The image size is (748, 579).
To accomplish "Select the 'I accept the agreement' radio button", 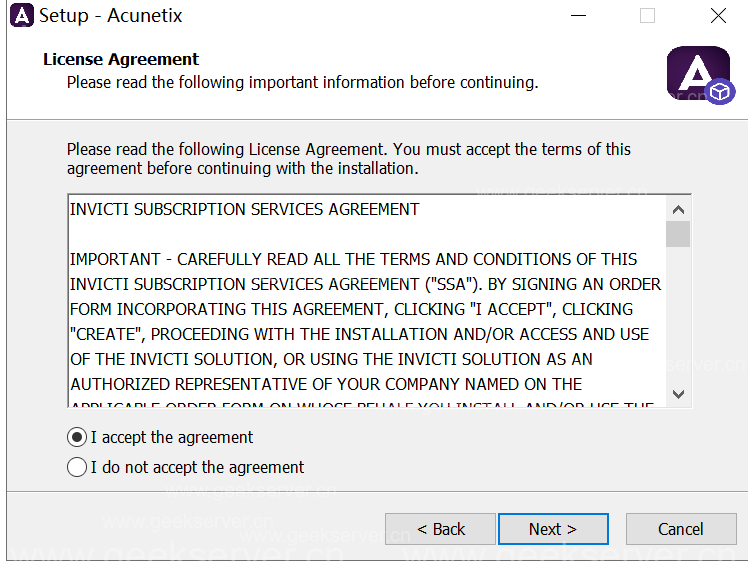I will point(77,437).
